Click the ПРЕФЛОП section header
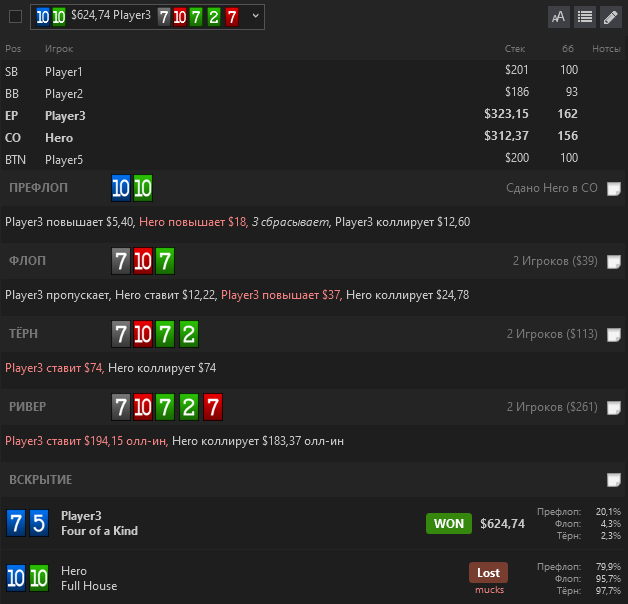Viewport: 628px width, 604px height. point(38,188)
